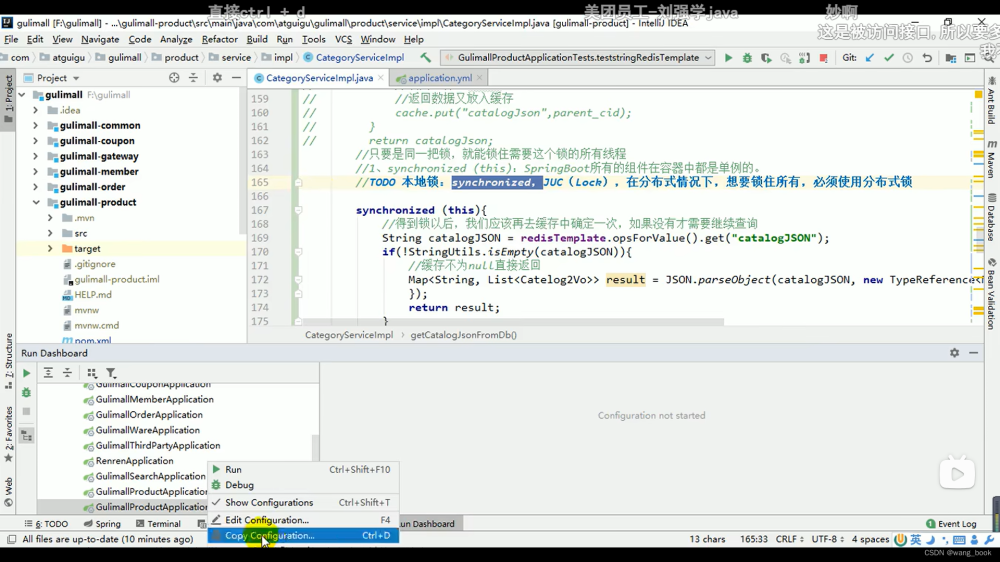Click the 4 spaces indent setting

pos(871,539)
